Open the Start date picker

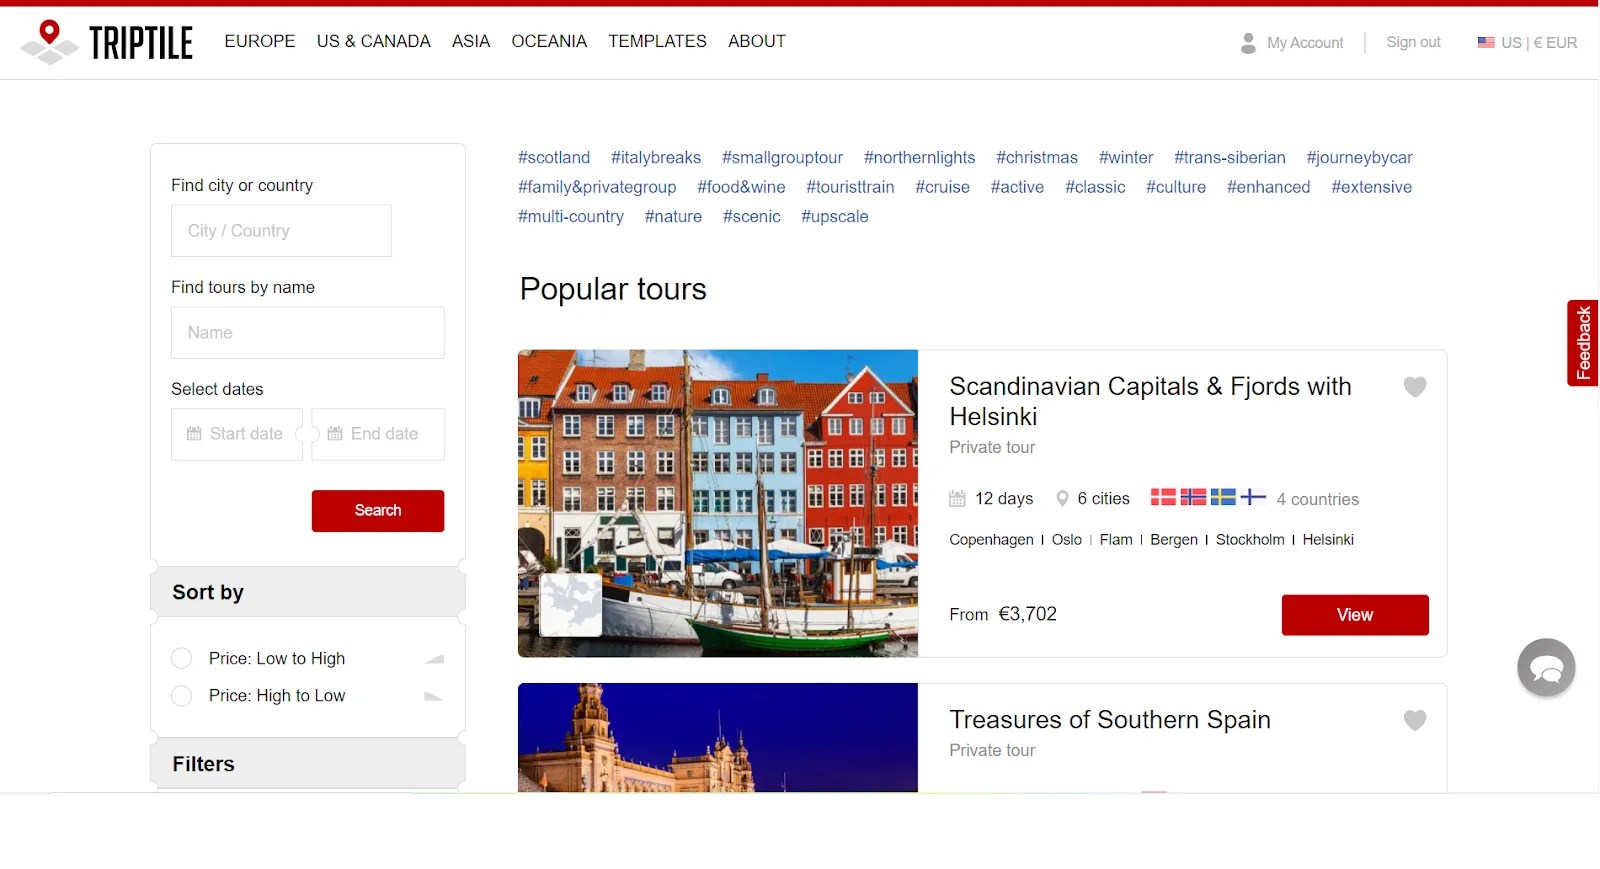[237, 434]
